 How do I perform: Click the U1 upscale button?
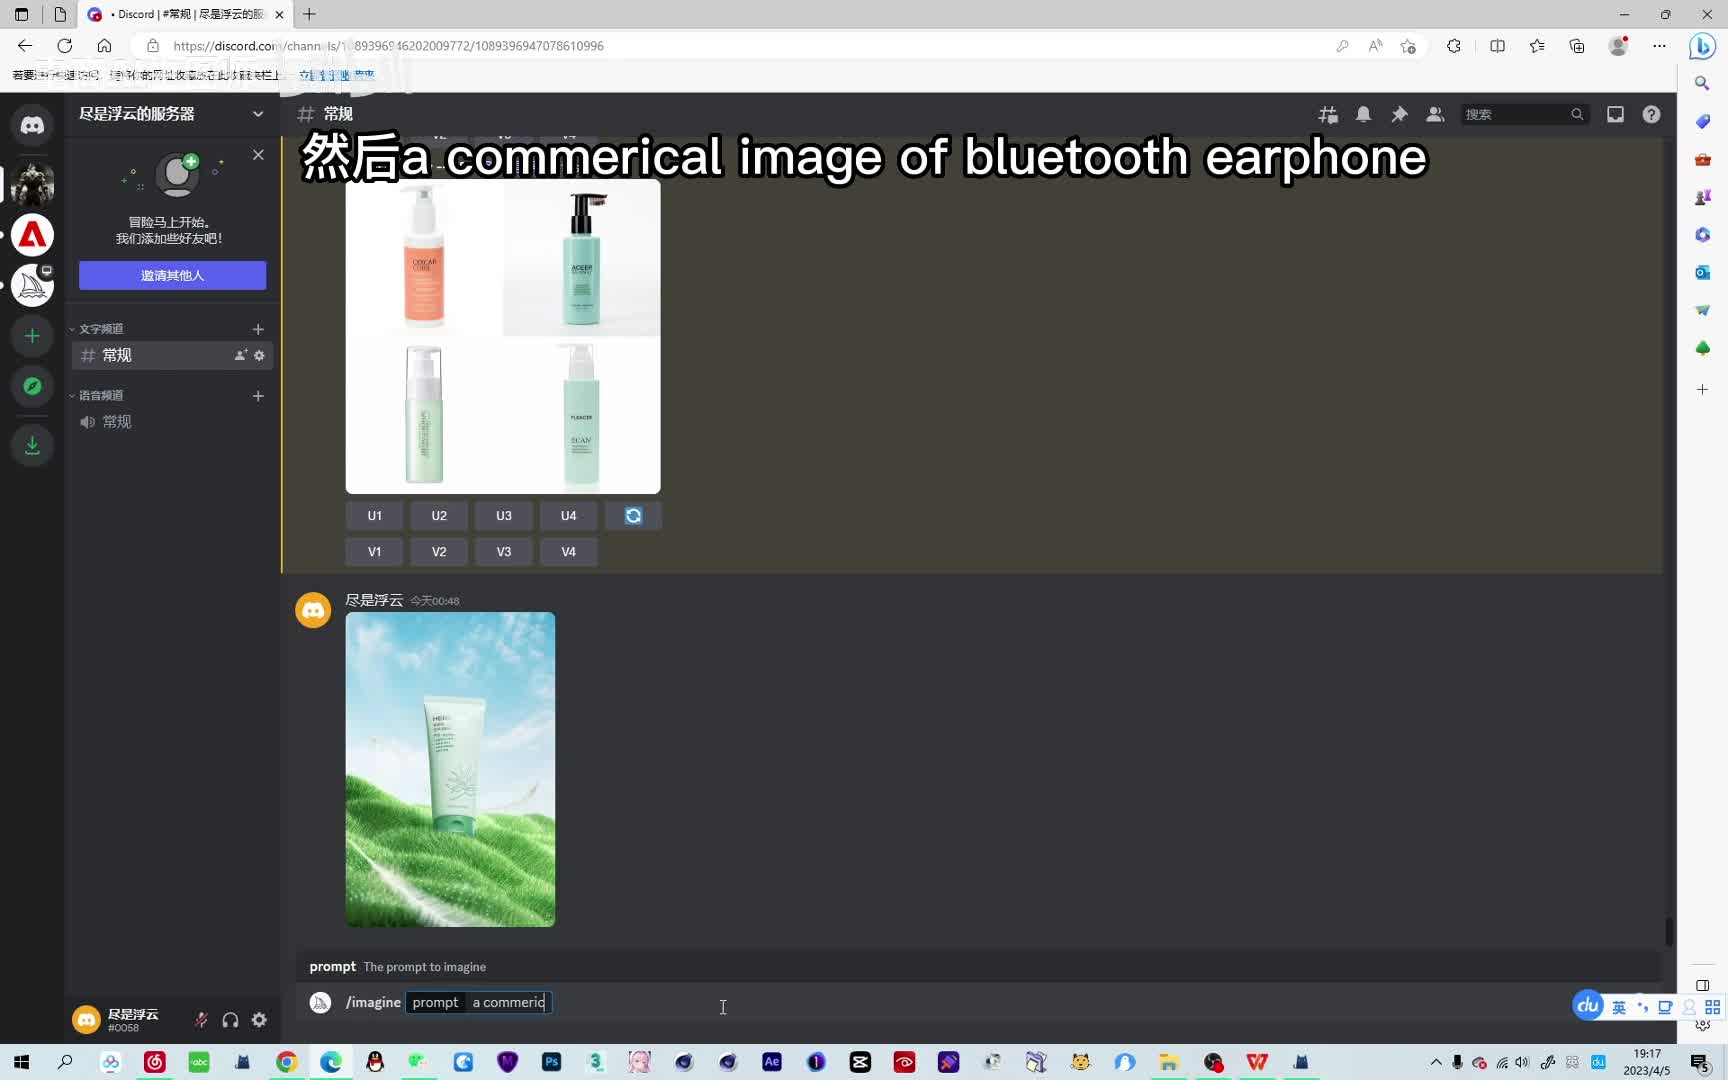pos(374,516)
